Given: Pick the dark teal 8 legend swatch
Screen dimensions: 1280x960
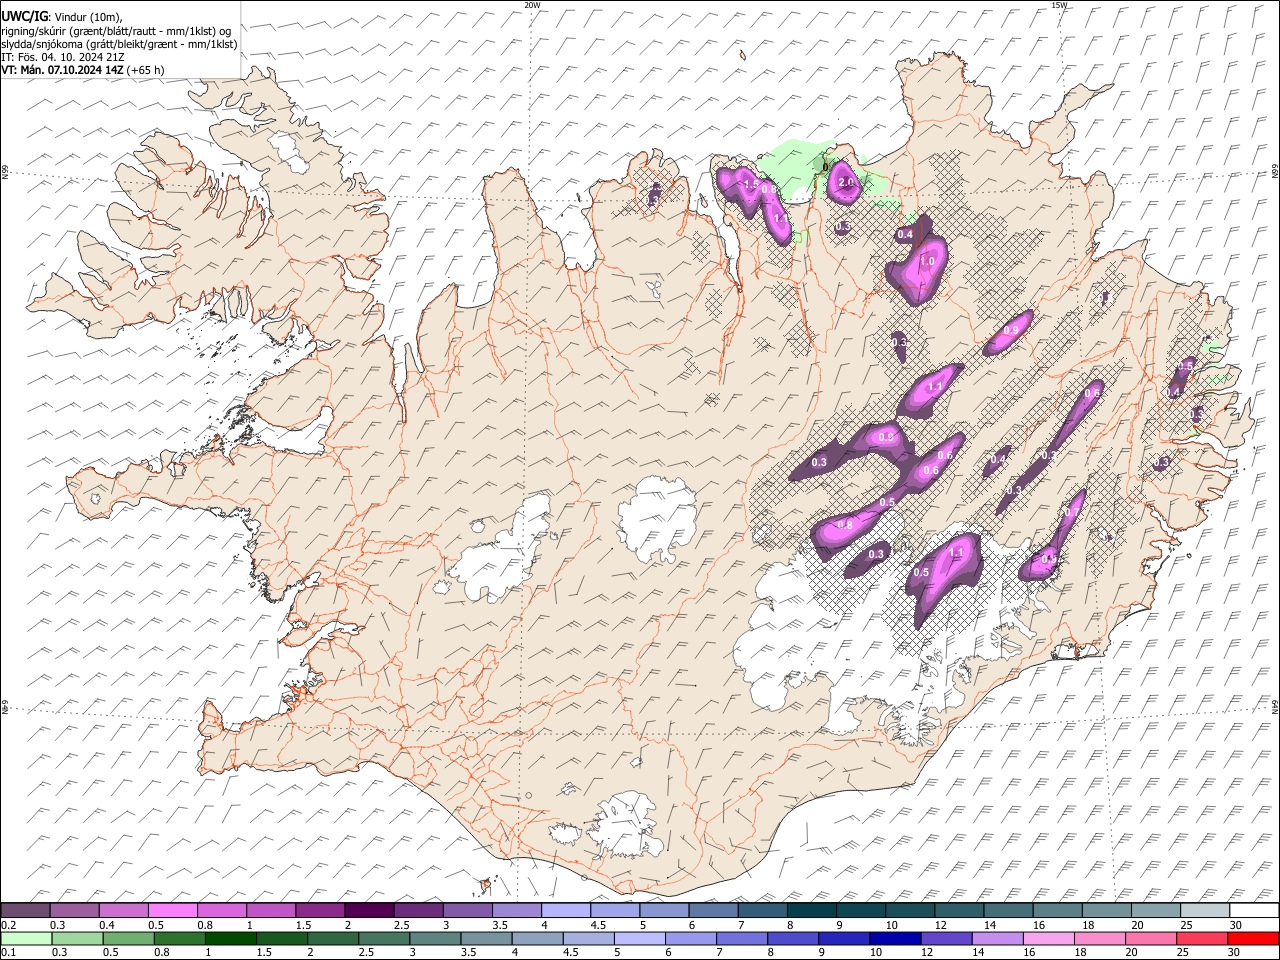Looking at the screenshot, I should pyautogui.click(x=811, y=911).
